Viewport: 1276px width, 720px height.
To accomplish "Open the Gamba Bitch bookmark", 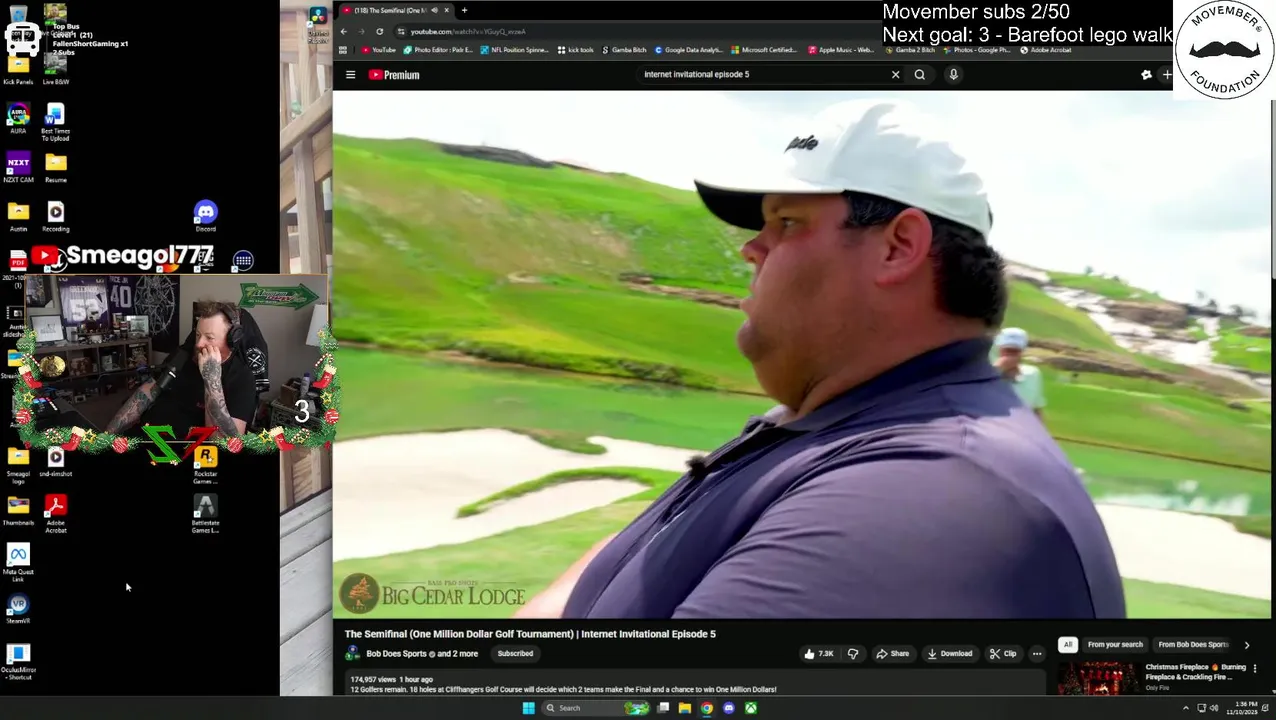I will click(625, 50).
